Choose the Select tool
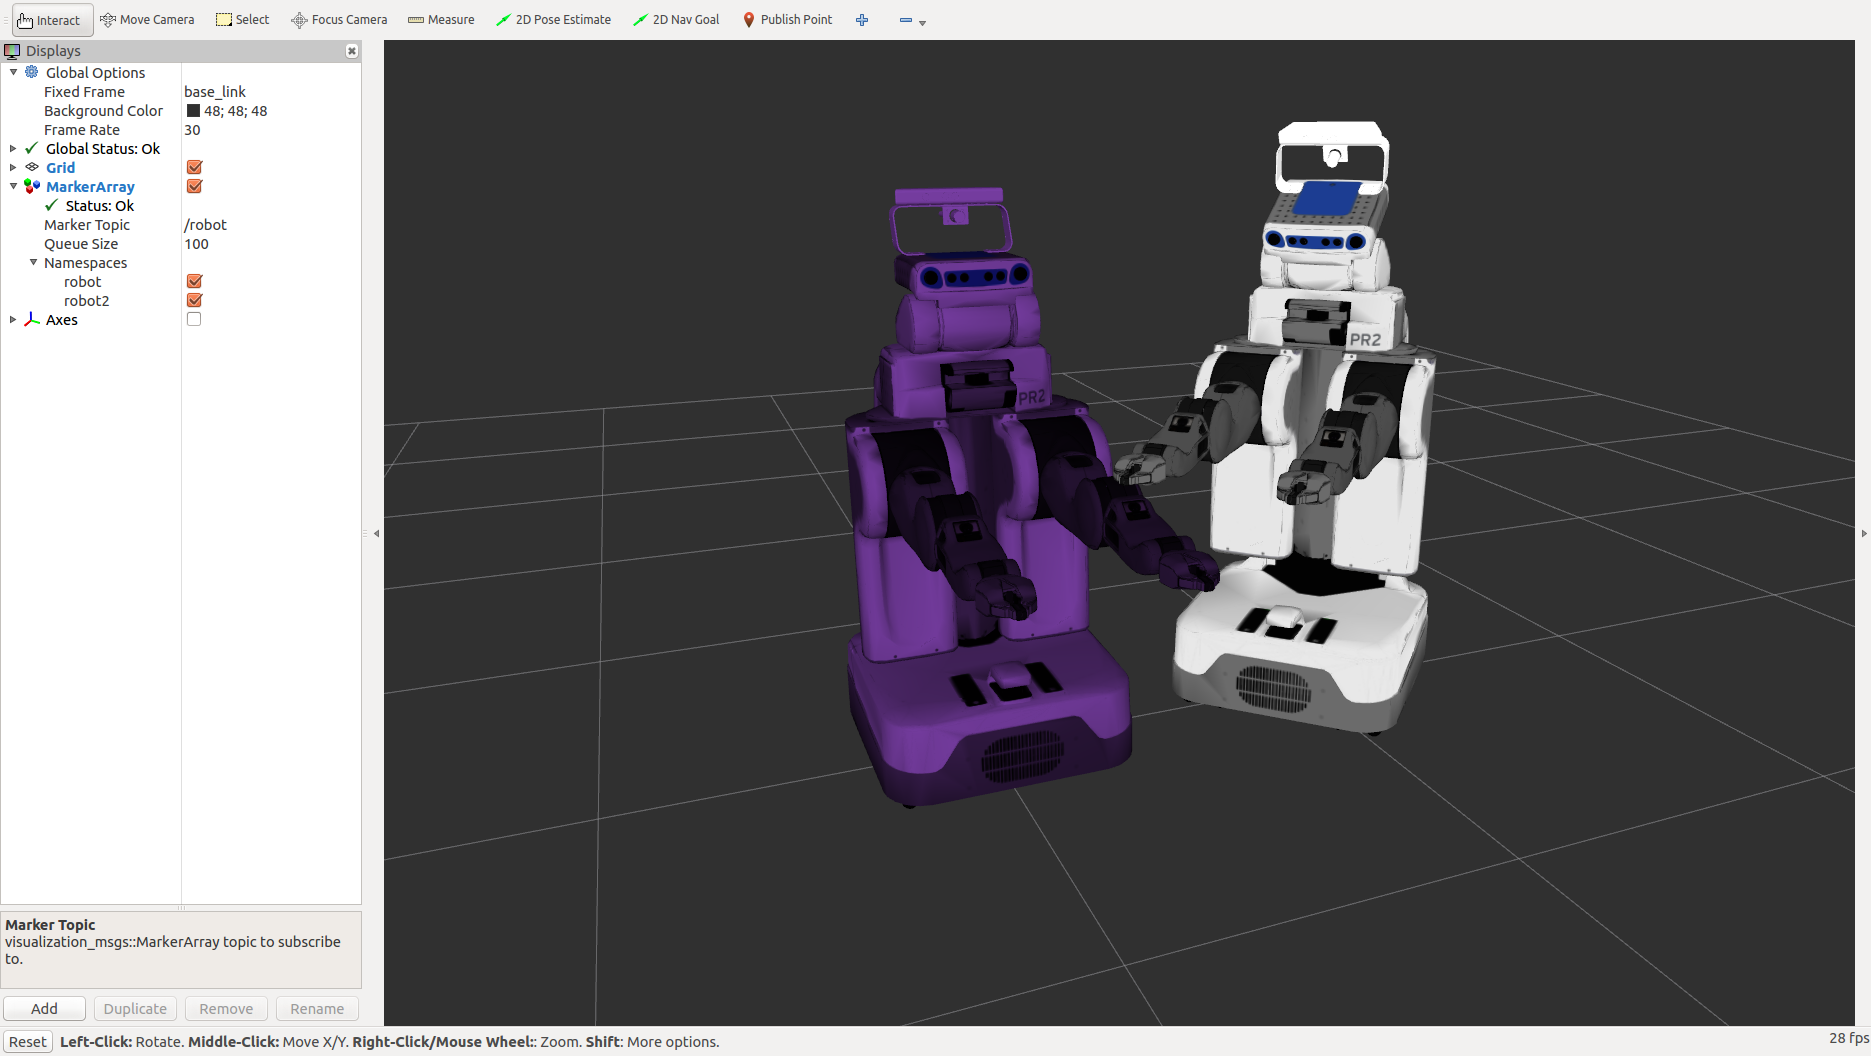1871x1056 pixels. (243, 20)
